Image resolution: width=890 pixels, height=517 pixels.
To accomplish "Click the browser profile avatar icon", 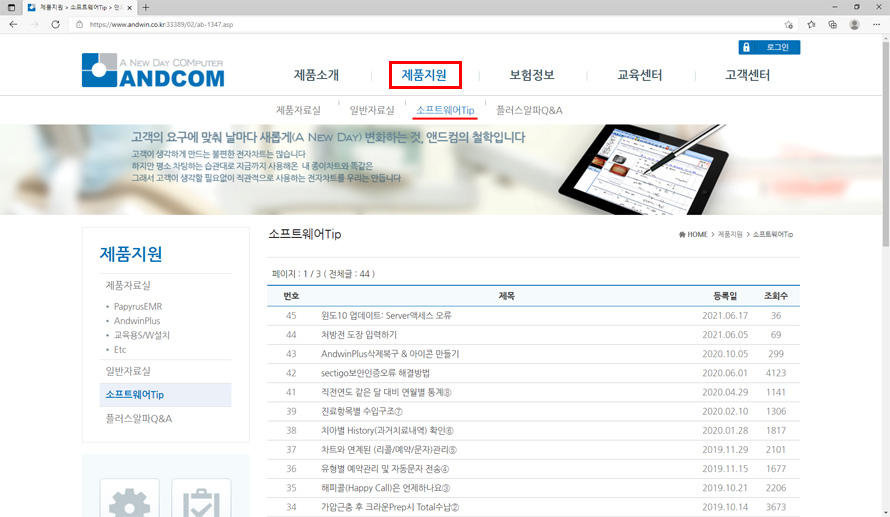I will pyautogui.click(x=854, y=24).
